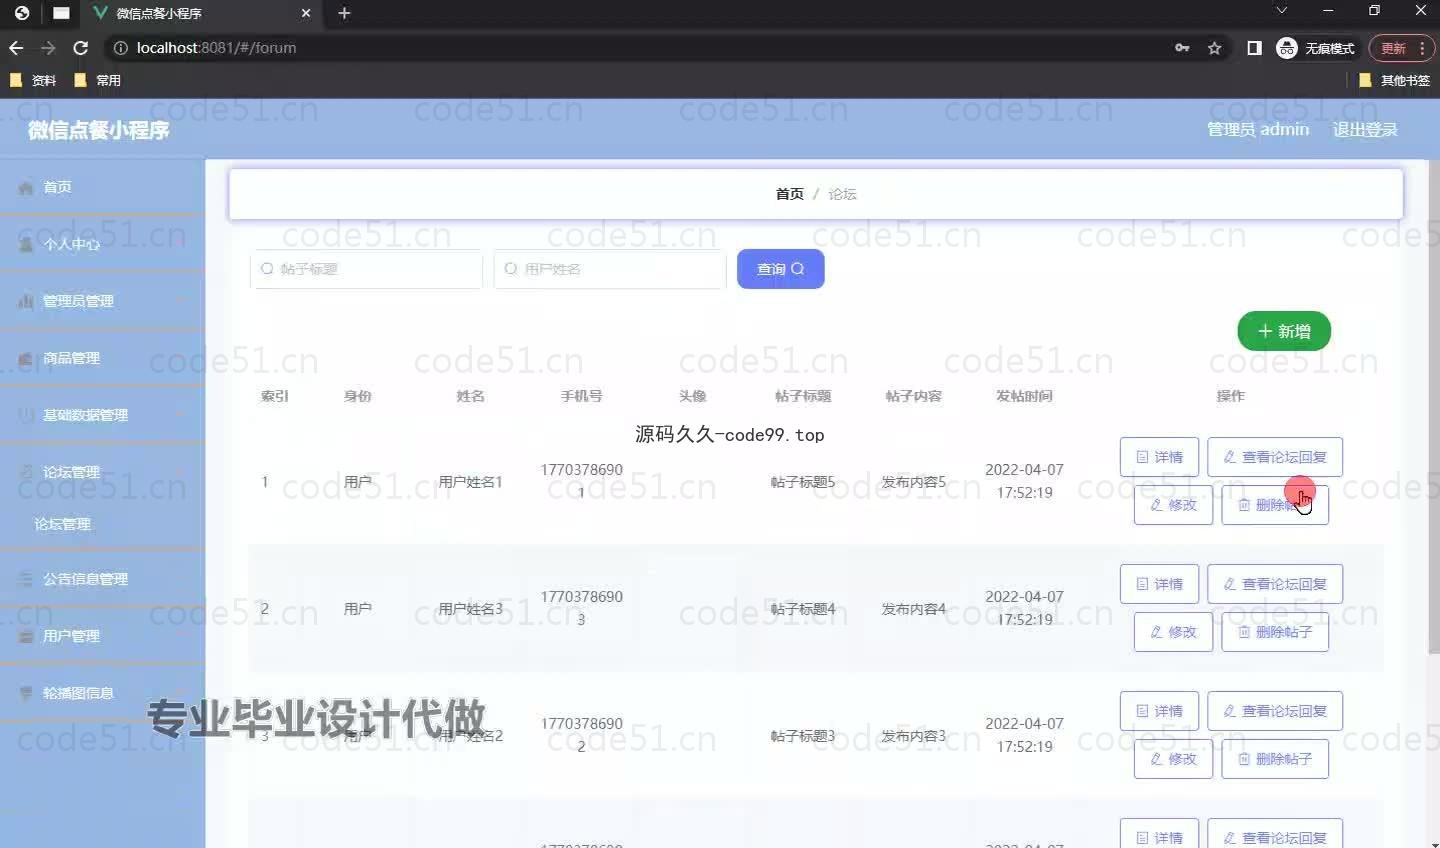
Task: Click 修改 for 帖子标题4
Action: pos(1173,632)
